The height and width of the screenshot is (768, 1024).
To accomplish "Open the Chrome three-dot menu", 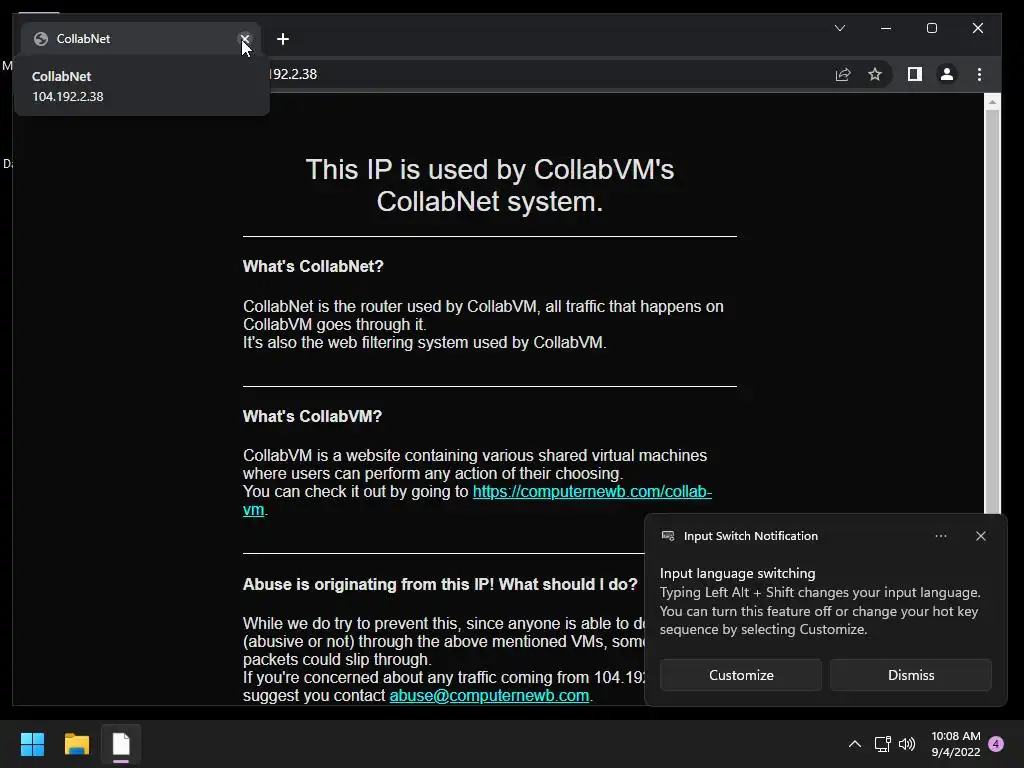I will (x=979, y=74).
